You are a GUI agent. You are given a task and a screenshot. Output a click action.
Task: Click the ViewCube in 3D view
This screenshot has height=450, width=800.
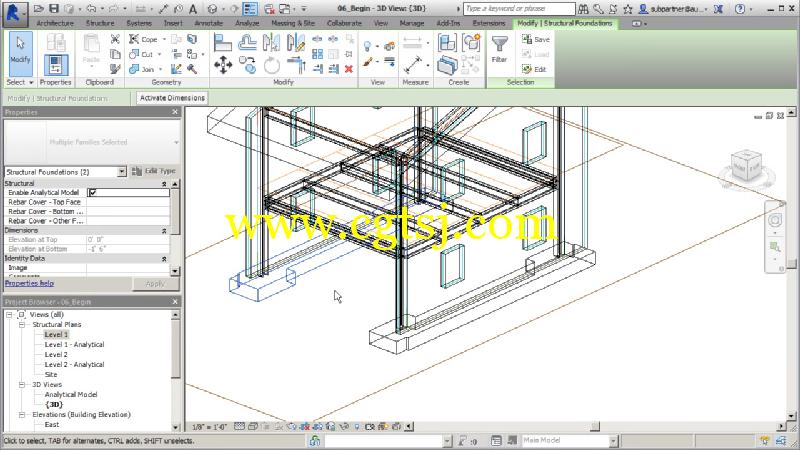click(x=746, y=165)
